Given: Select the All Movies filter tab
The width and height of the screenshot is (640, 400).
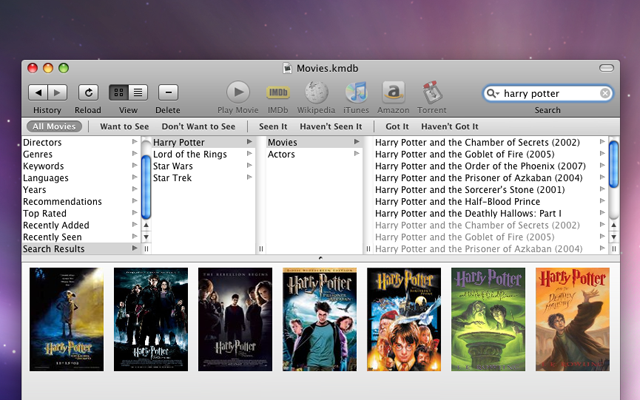Looking at the screenshot, I should coord(56,127).
